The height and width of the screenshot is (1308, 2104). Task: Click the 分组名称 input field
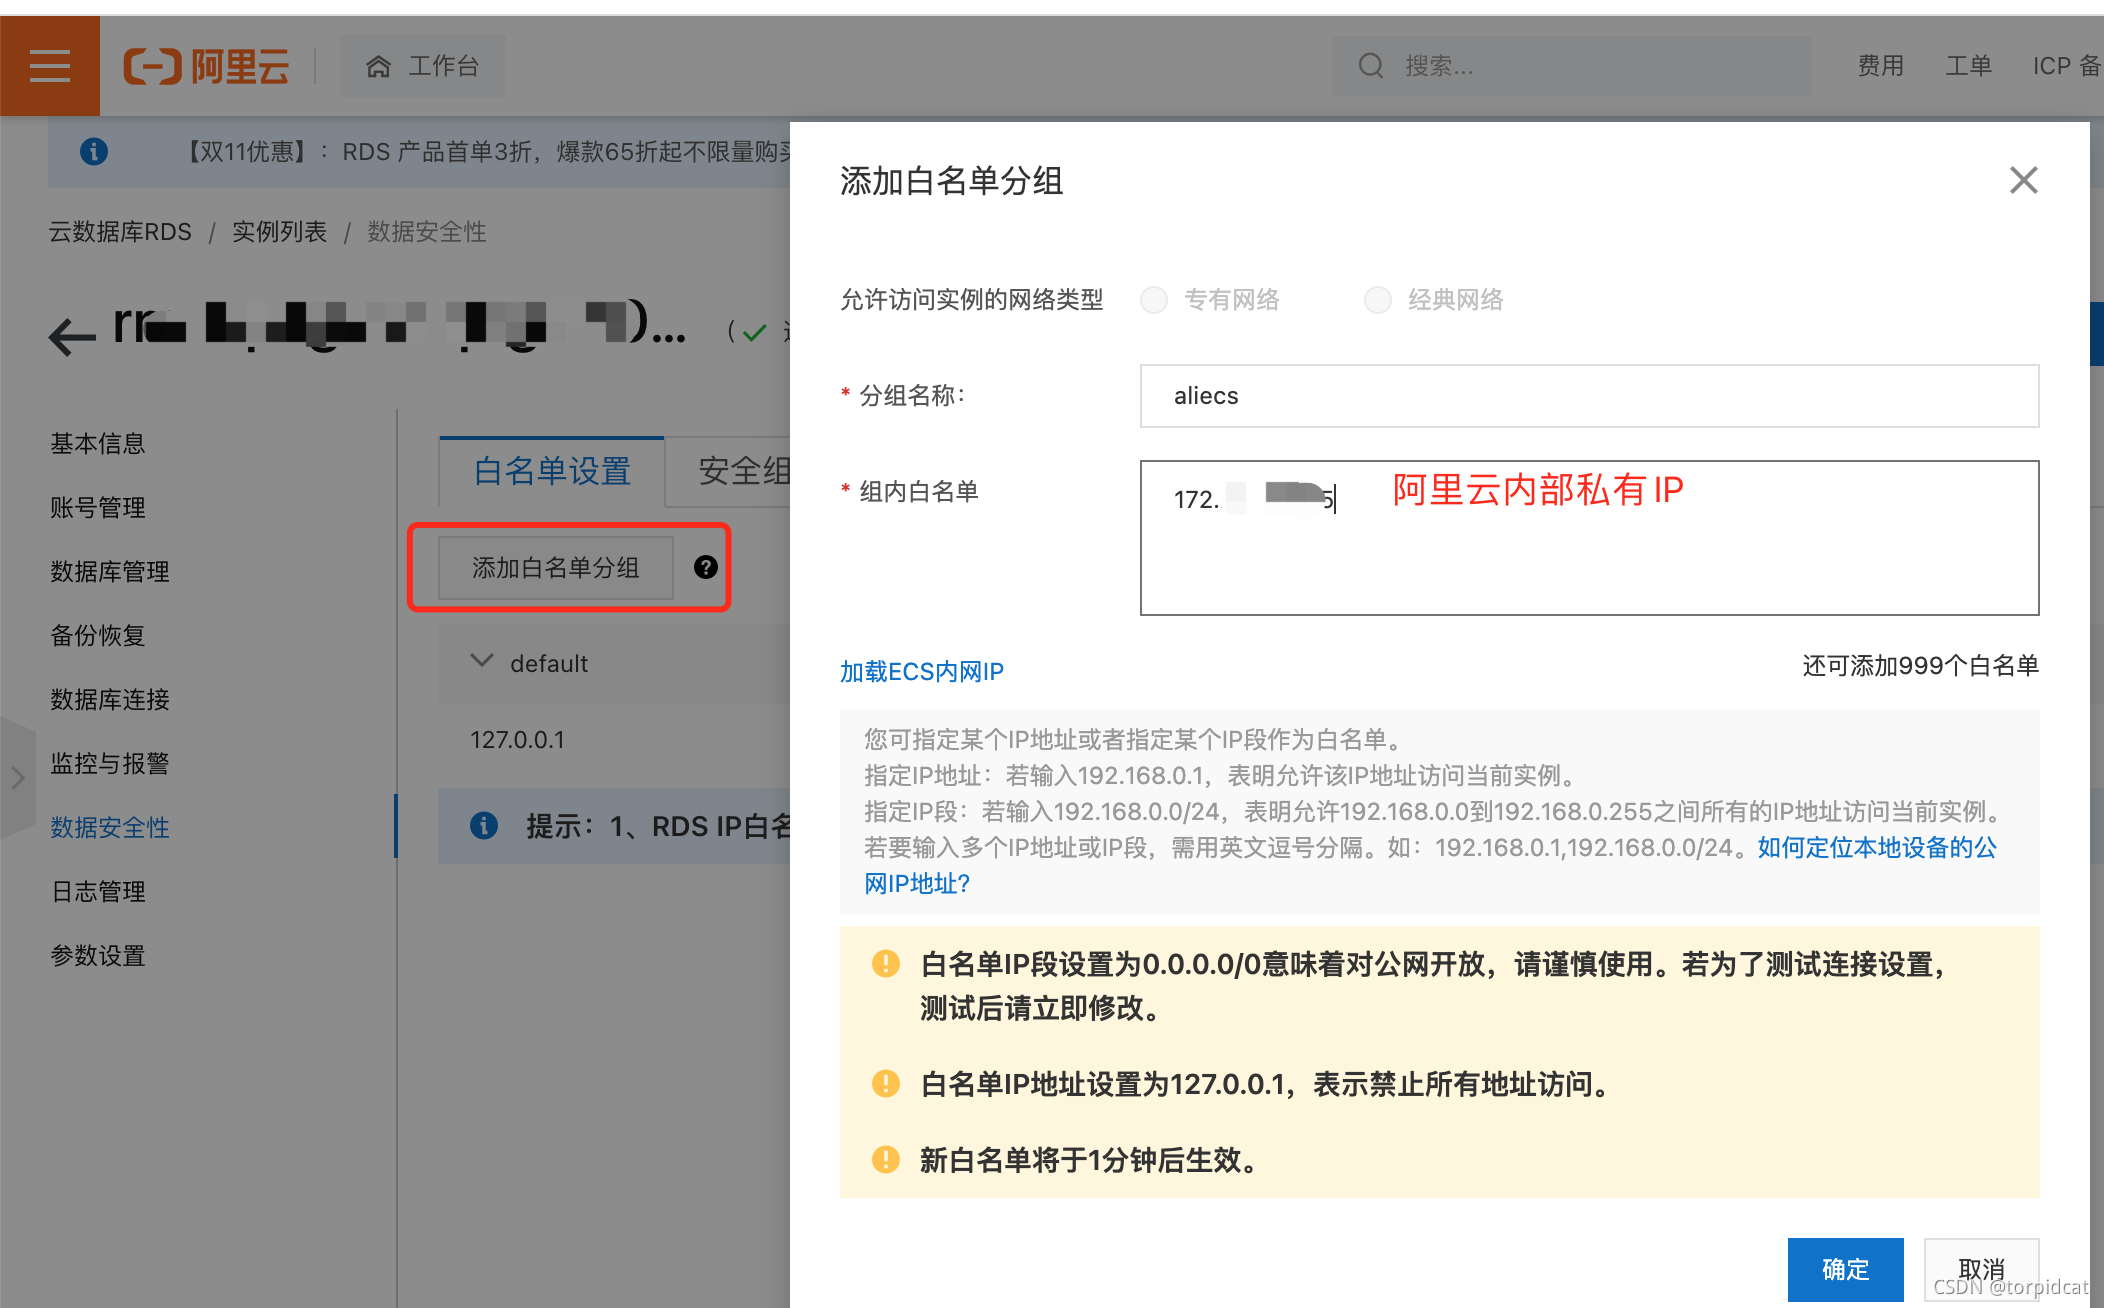(1589, 396)
